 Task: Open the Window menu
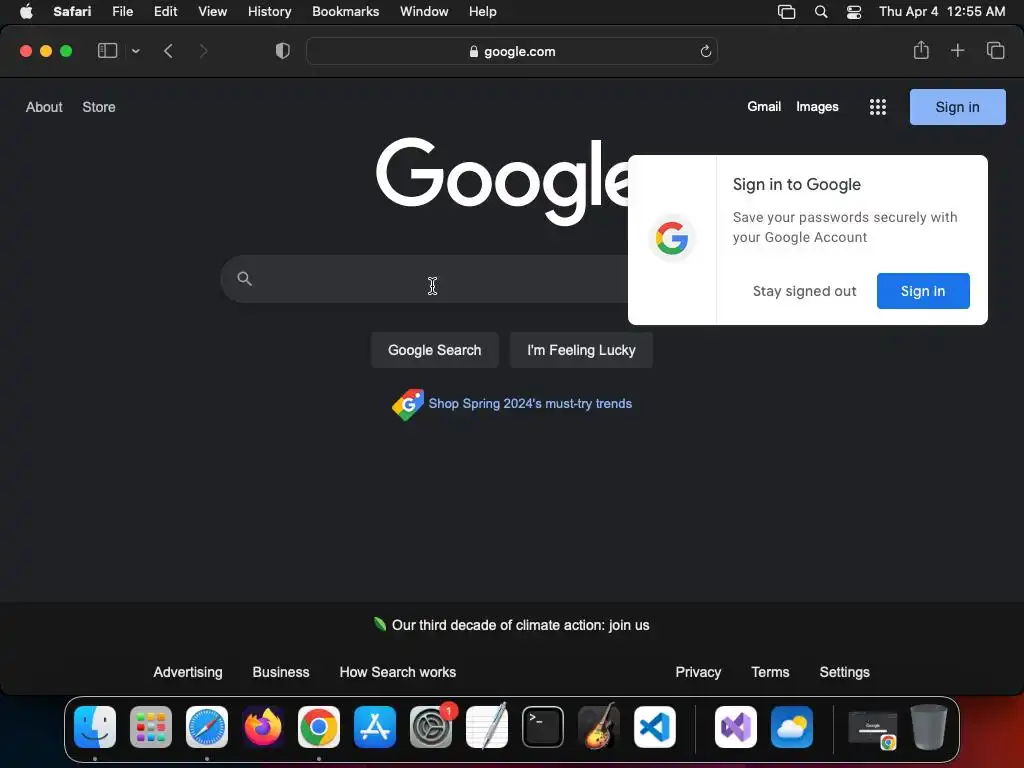424,12
